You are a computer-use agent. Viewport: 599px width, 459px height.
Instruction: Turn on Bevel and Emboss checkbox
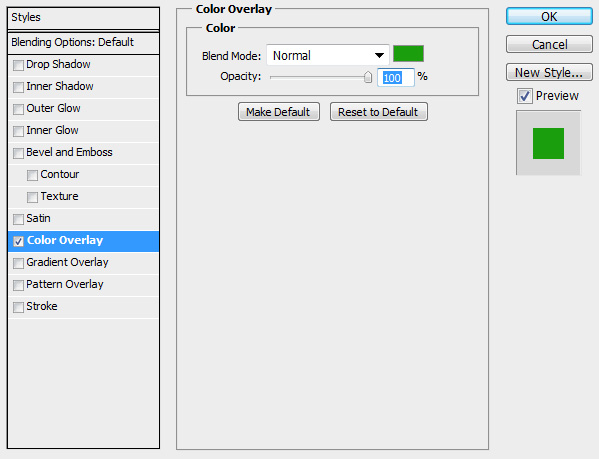[18, 154]
